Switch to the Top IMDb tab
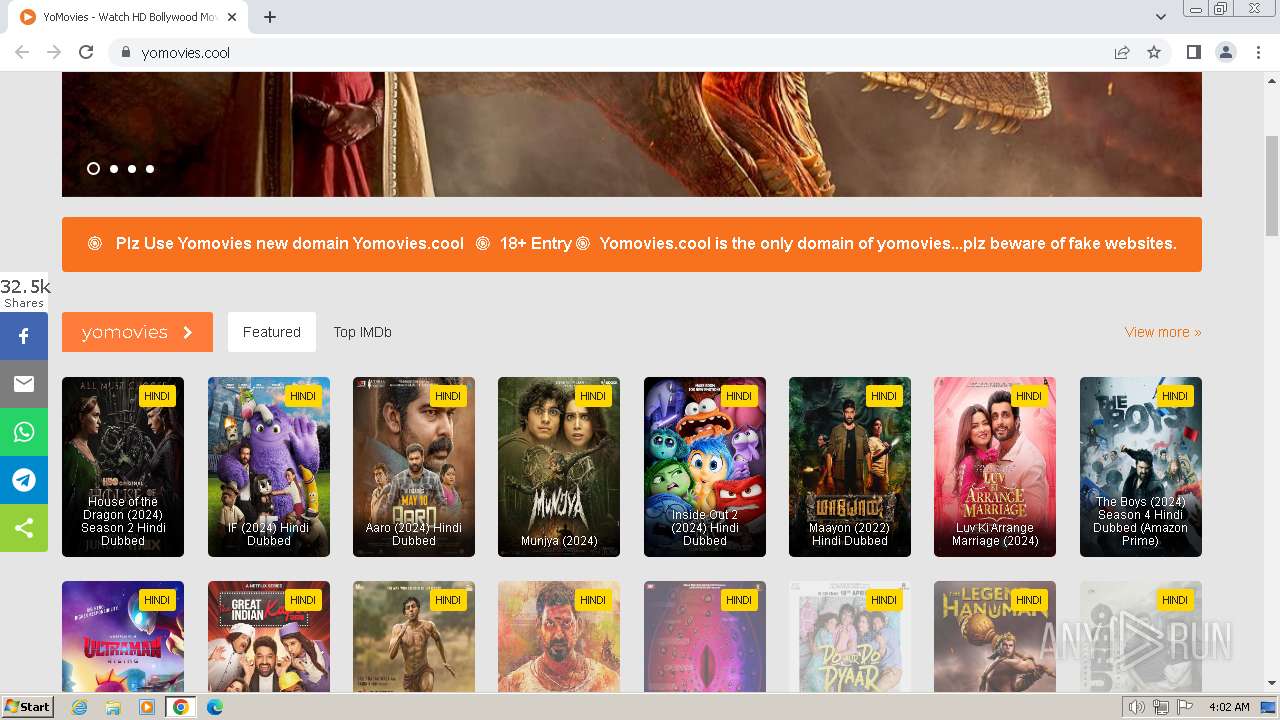1280x720 pixels. pyautogui.click(x=362, y=332)
